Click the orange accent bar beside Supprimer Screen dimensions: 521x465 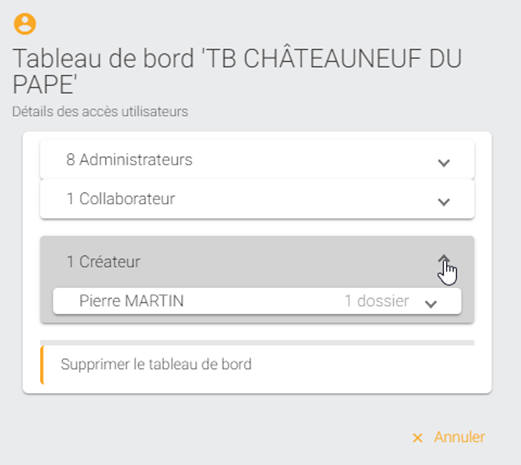[x=42, y=365]
